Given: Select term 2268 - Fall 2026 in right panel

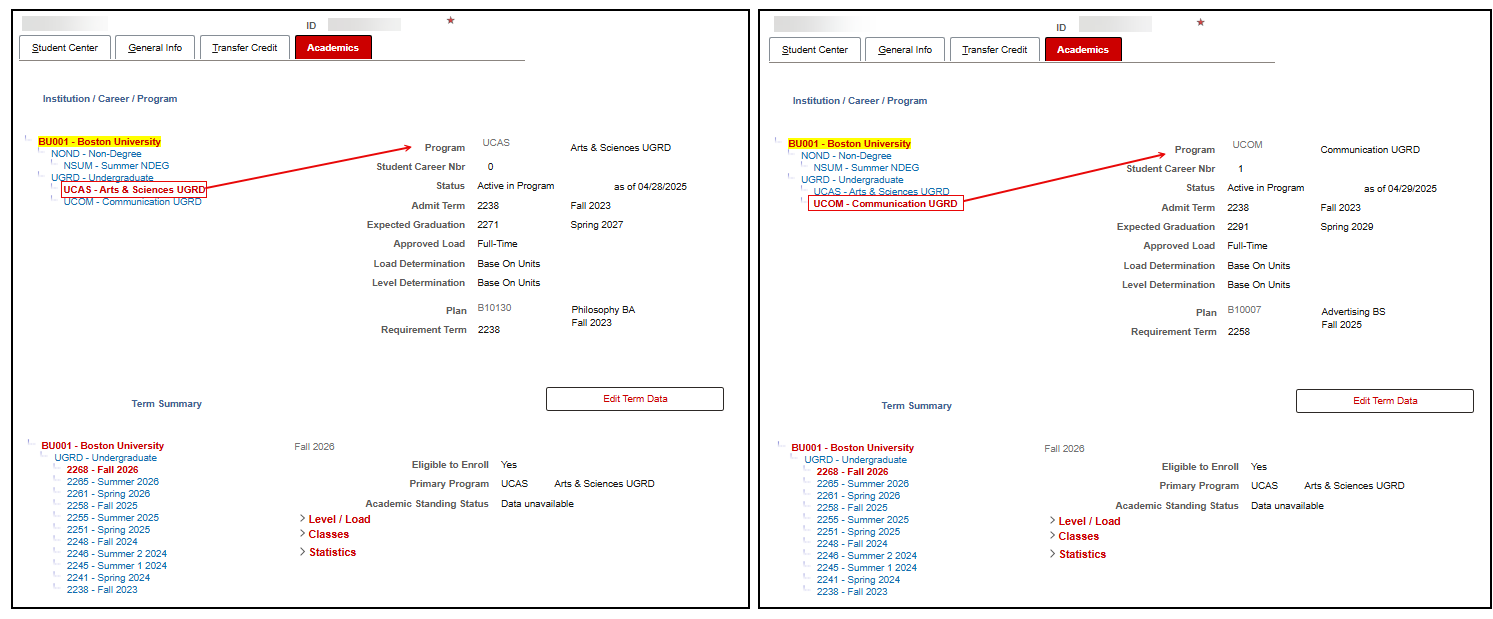Looking at the screenshot, I should pyautogui.click(x=852, y=472).
